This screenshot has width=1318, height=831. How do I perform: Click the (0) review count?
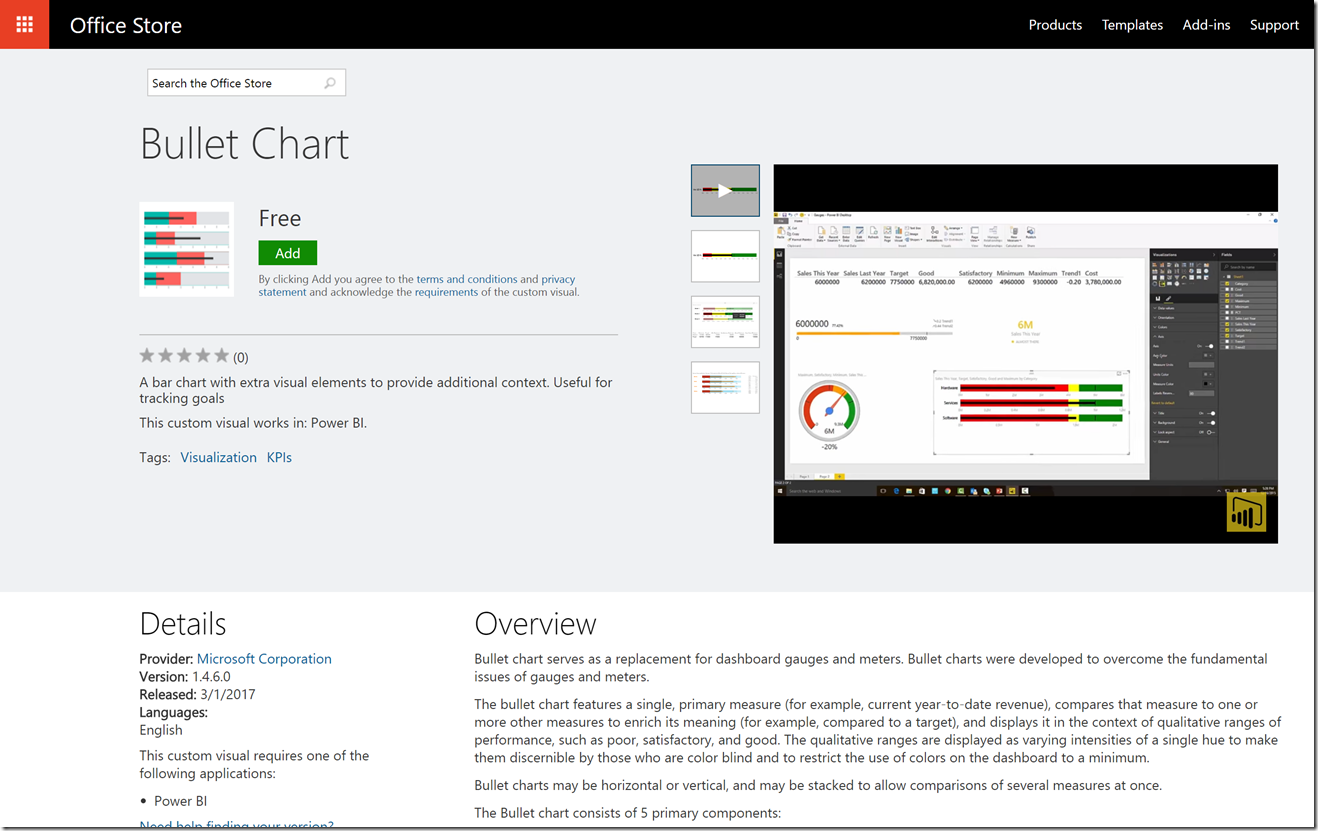tap(241, 357)
